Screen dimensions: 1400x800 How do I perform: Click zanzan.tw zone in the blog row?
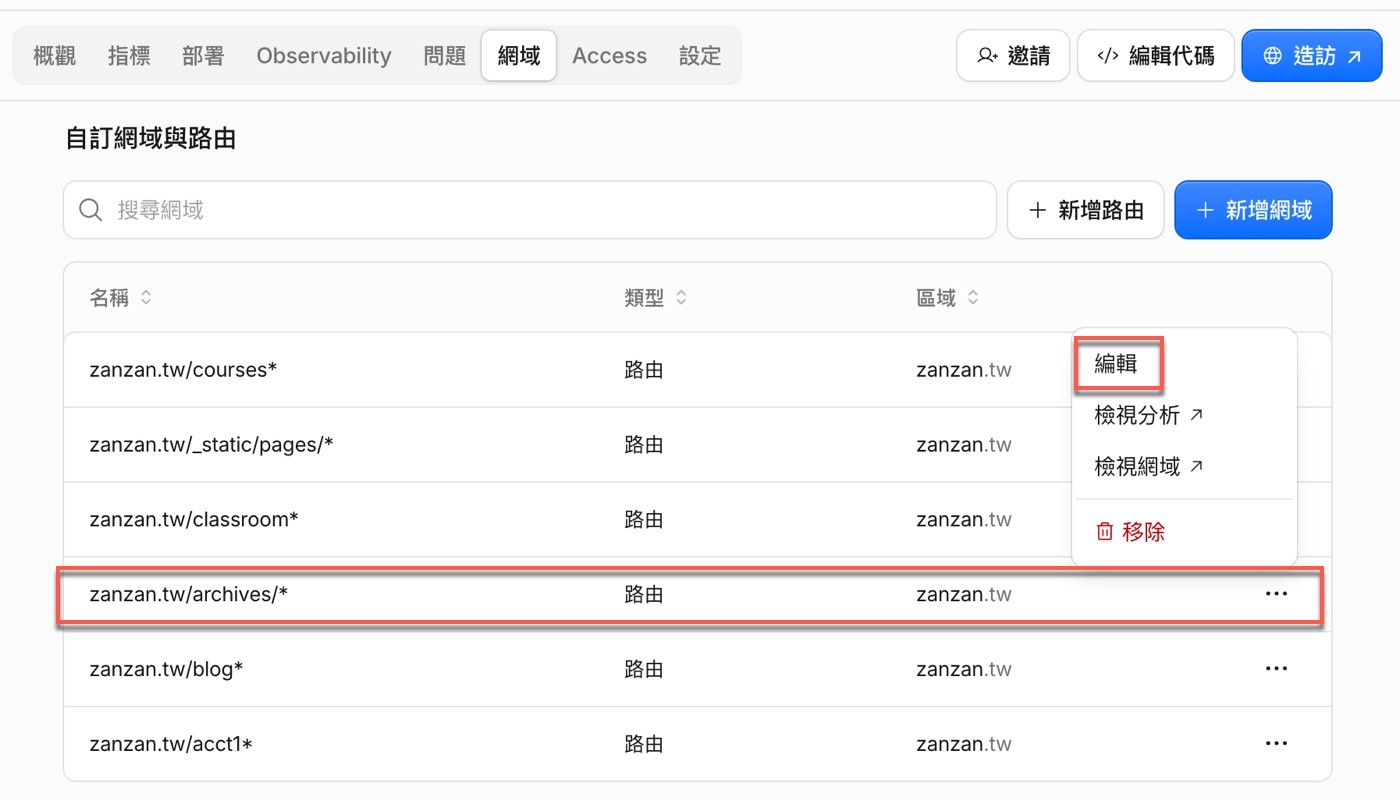click(x=964, y=669)
